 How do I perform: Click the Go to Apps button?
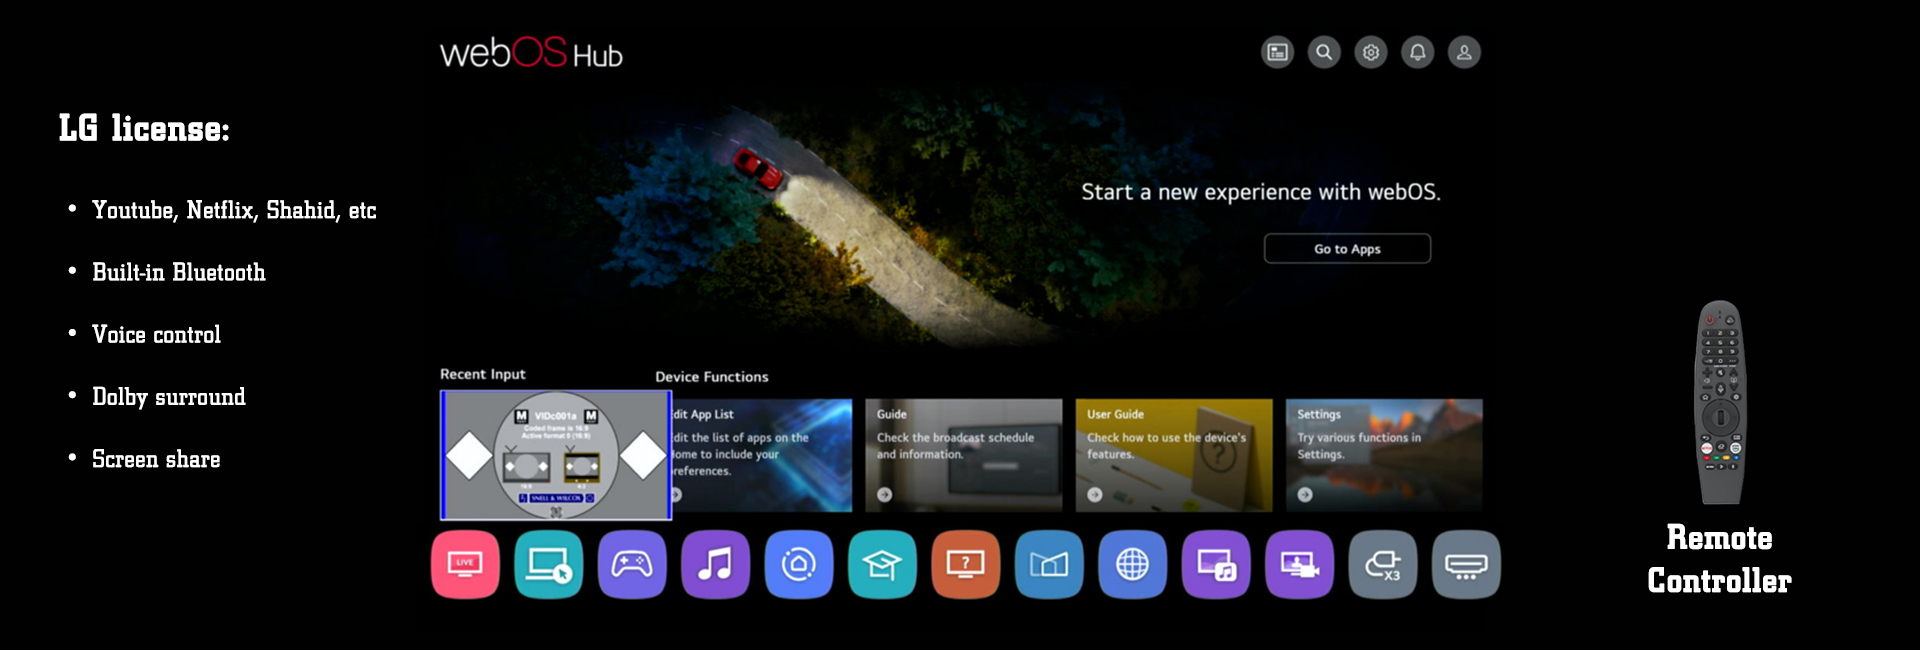click(1347, 249)
